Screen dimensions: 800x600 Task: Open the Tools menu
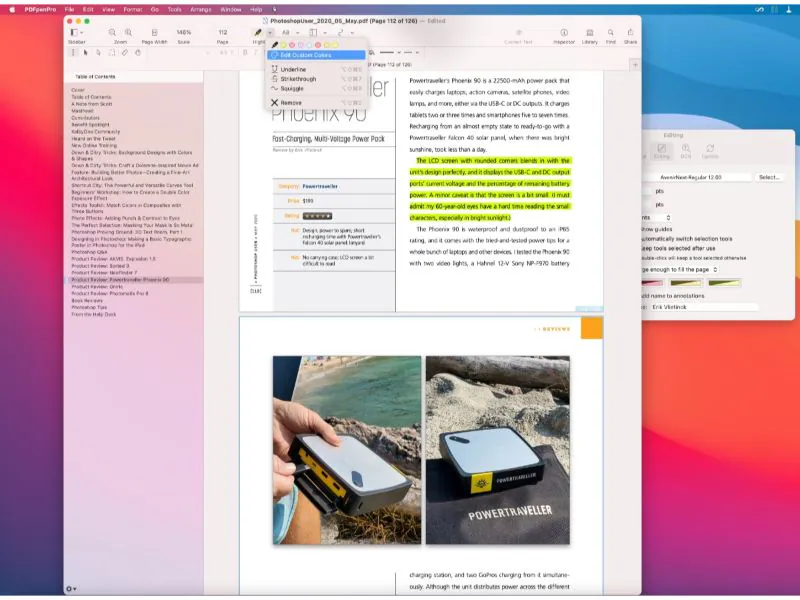click(x=174, y=9)
